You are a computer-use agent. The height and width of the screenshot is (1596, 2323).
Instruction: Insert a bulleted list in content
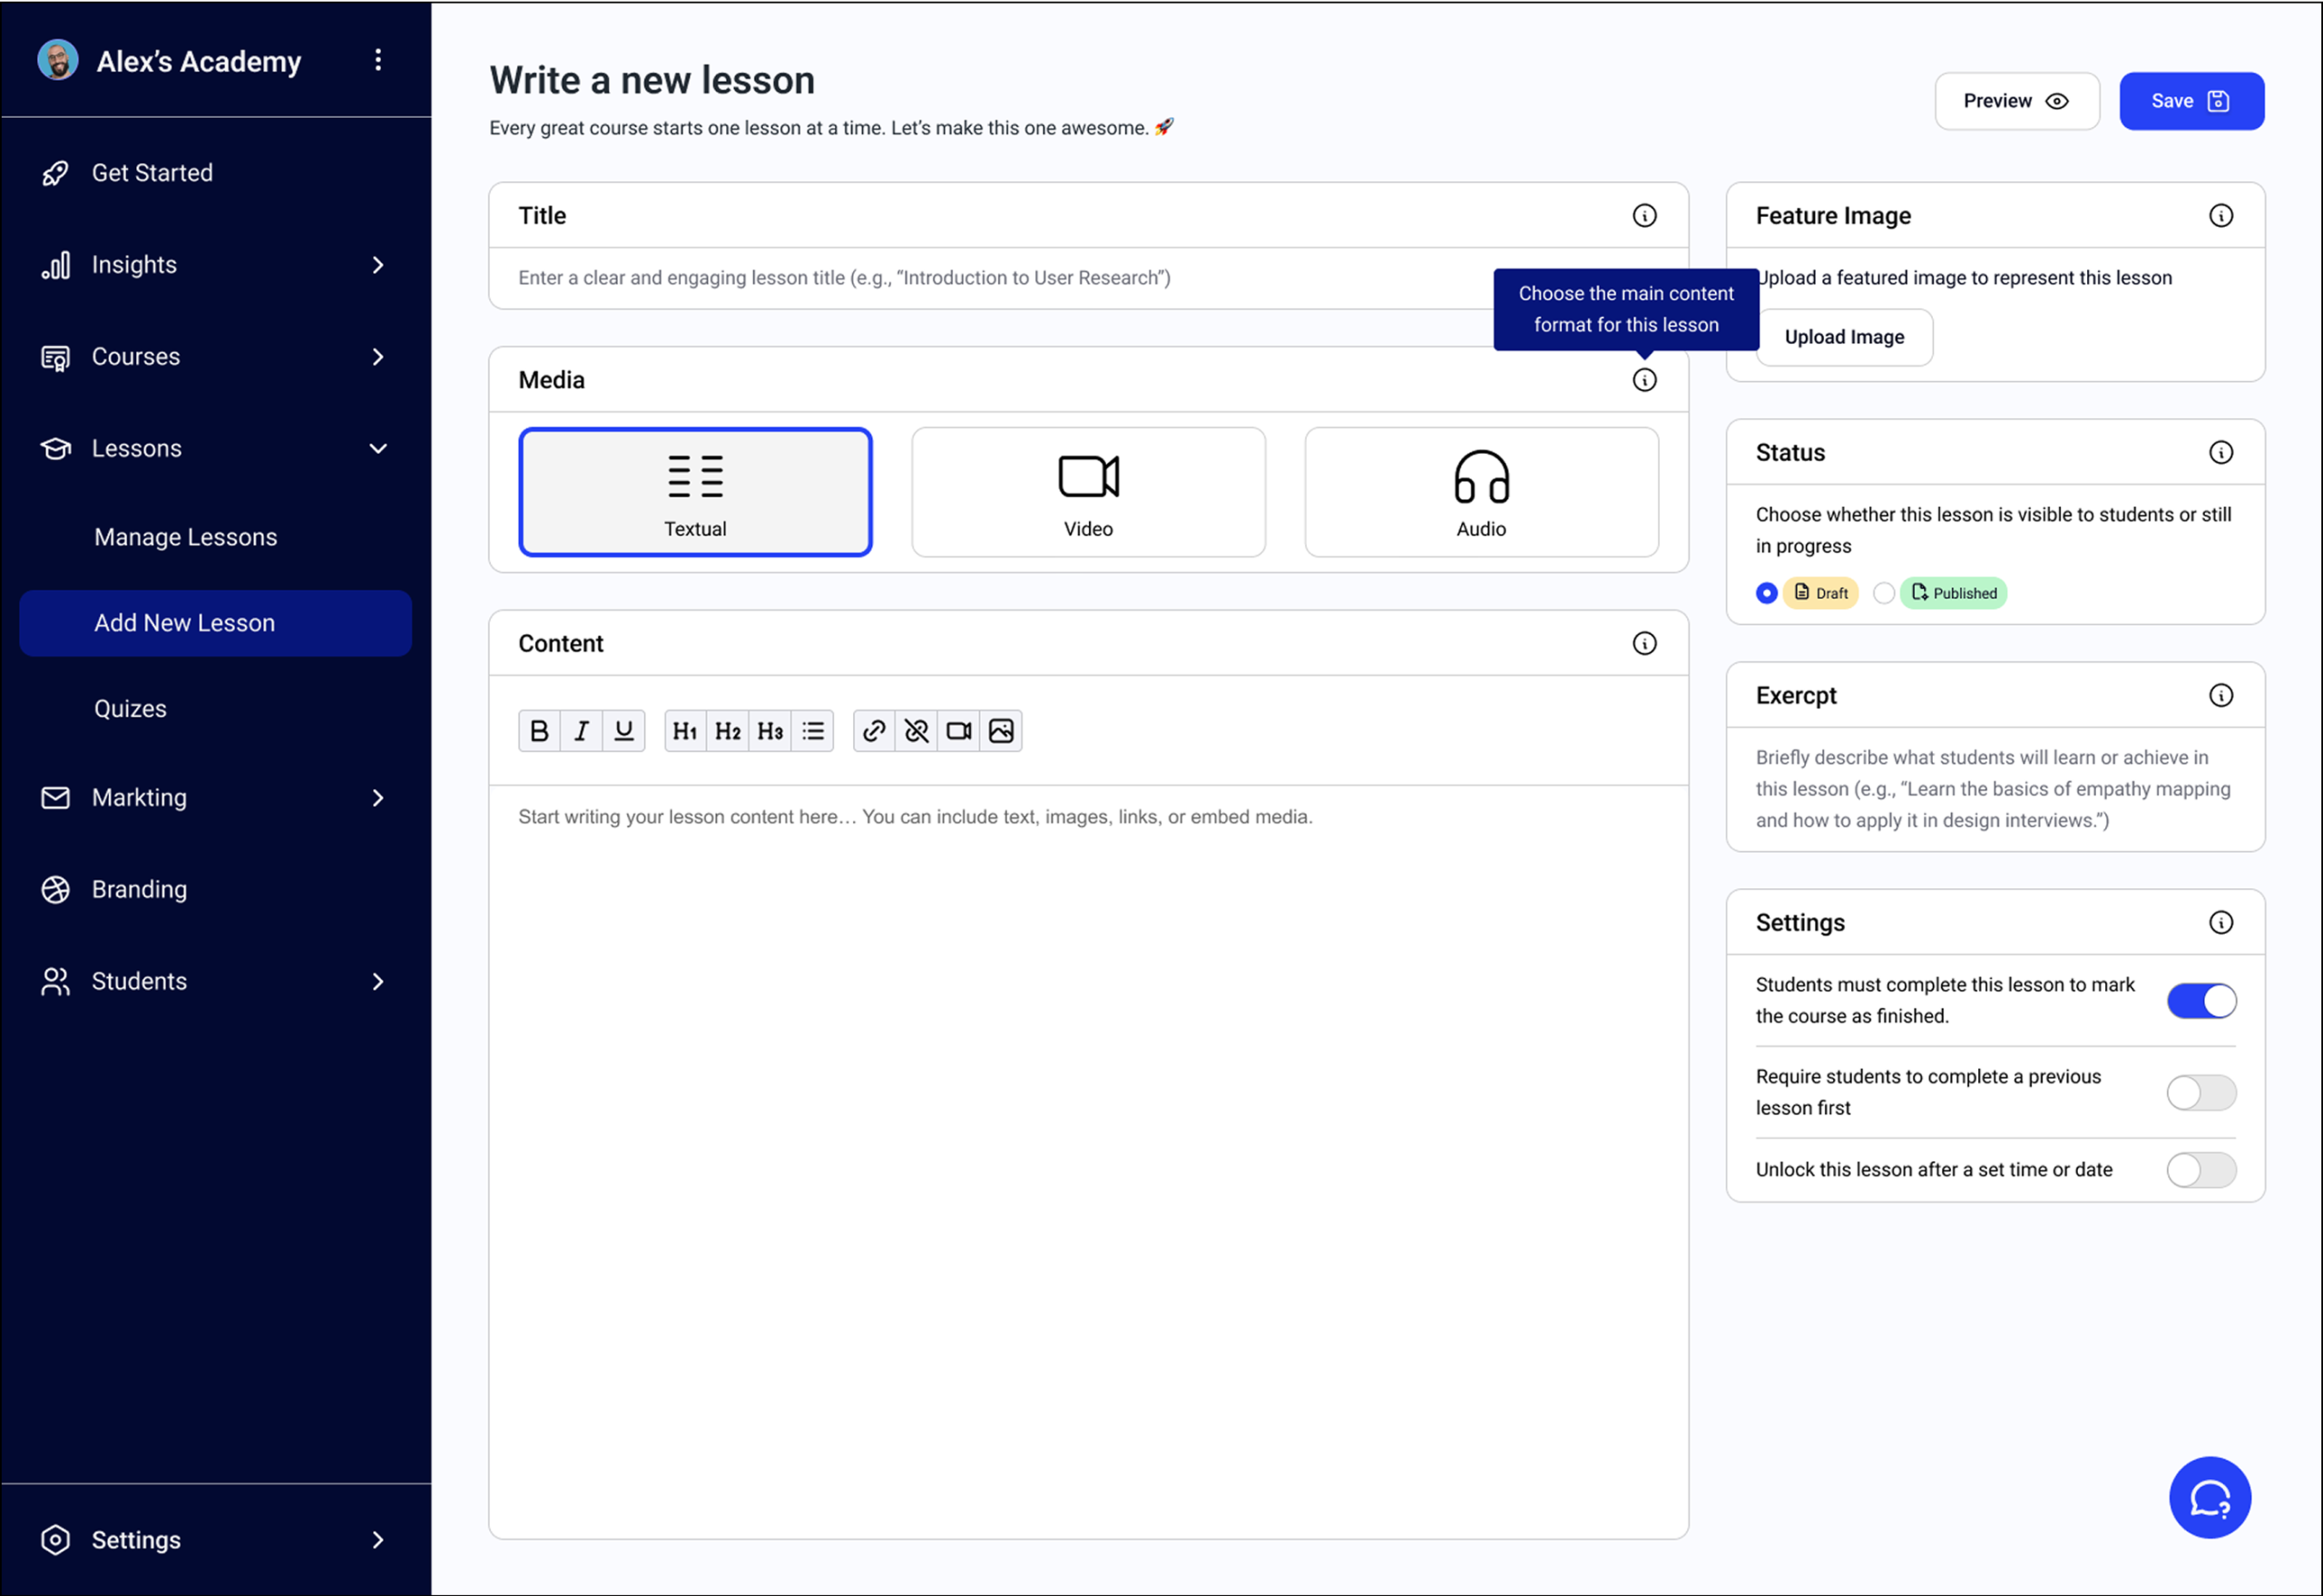tap(813, 731)
